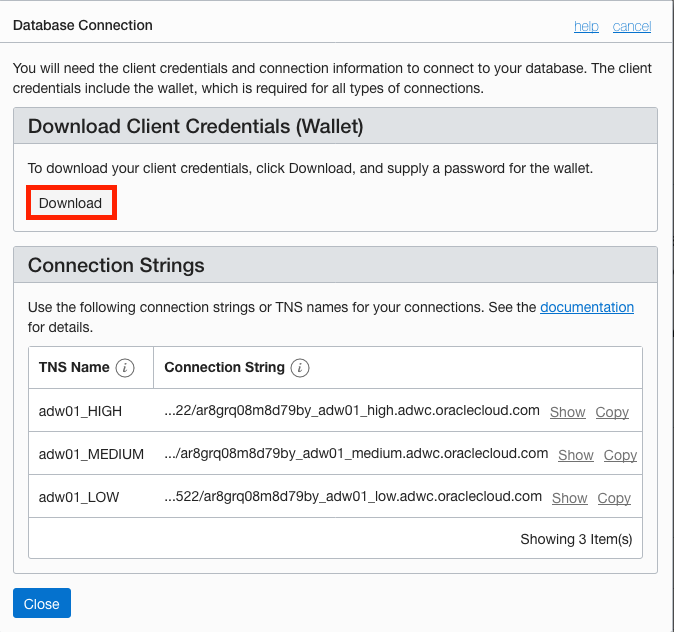Show the adw01_MEDIUM connection string
674x632 pixels.
576,455
